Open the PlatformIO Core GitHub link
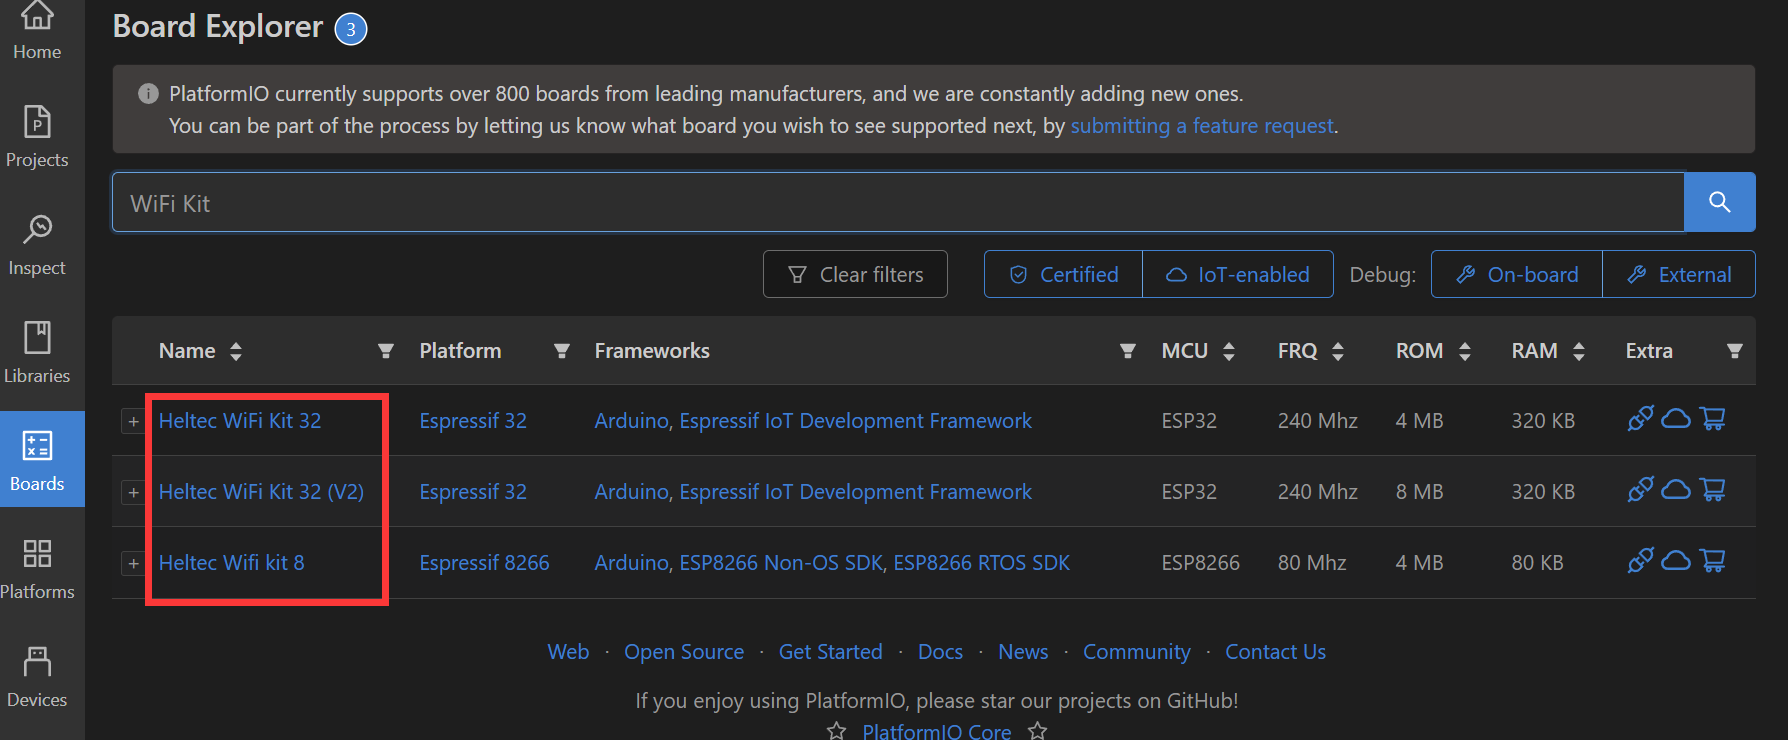Viewport: 1788px width, 740px height. (x=937, y=731)
